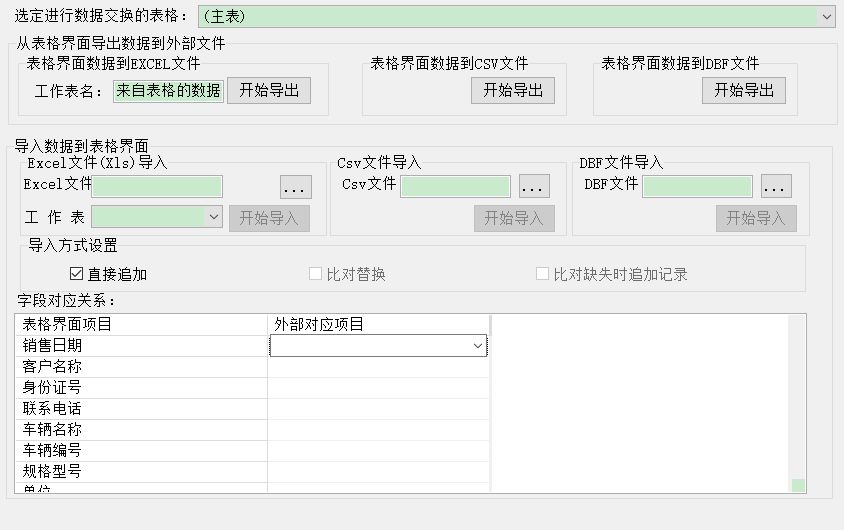Click the 工作表名 input field
844x530 pixels.
pos(168,91)
